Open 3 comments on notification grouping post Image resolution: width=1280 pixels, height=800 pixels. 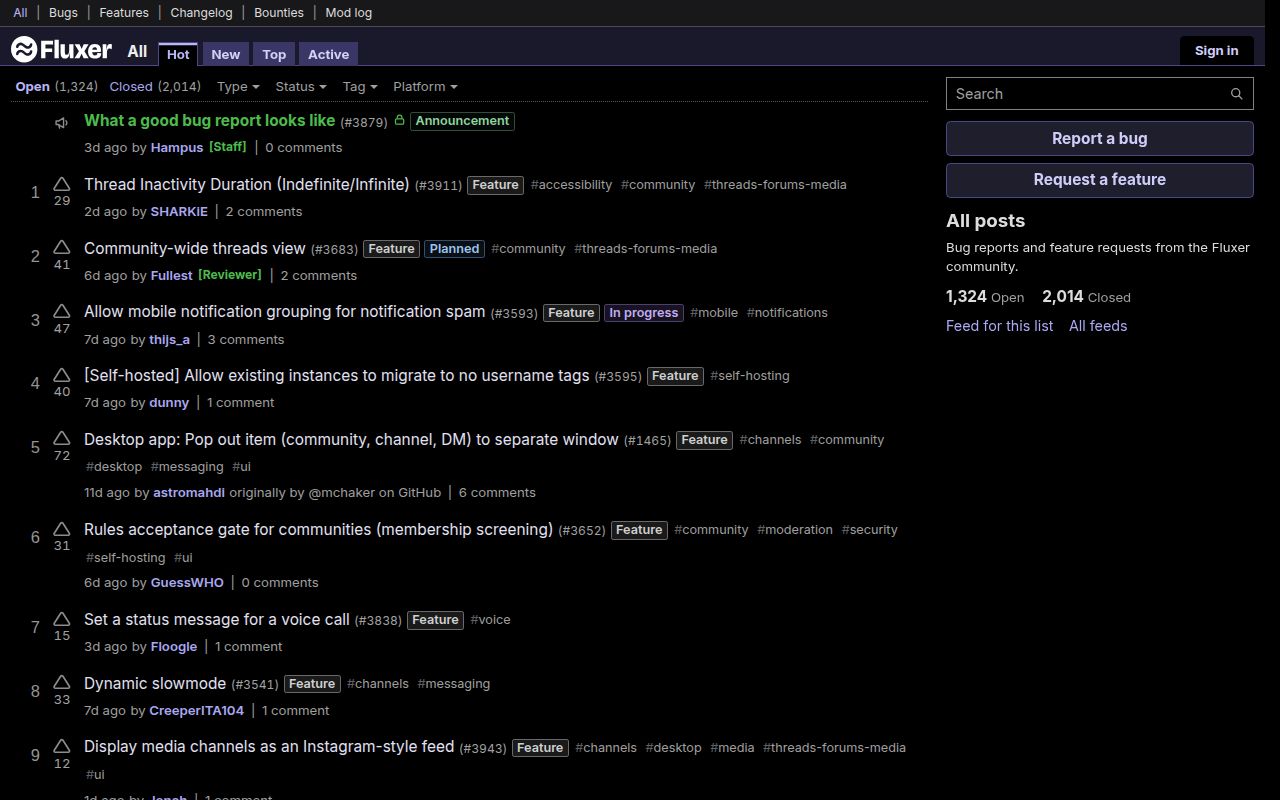(246, 339)
